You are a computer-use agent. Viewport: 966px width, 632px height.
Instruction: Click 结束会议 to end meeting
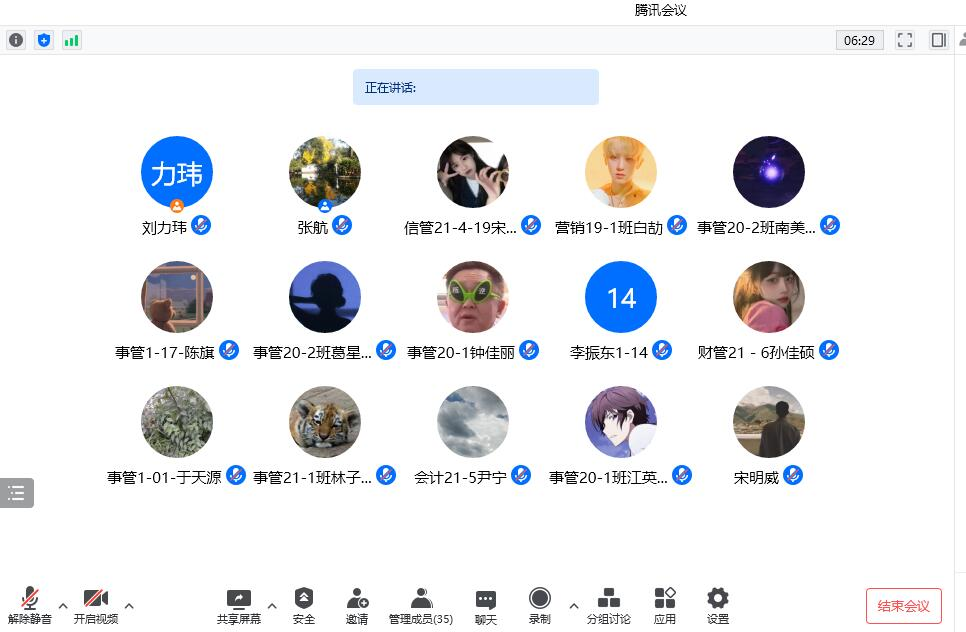pyautogui.click(x=903, y=606)
